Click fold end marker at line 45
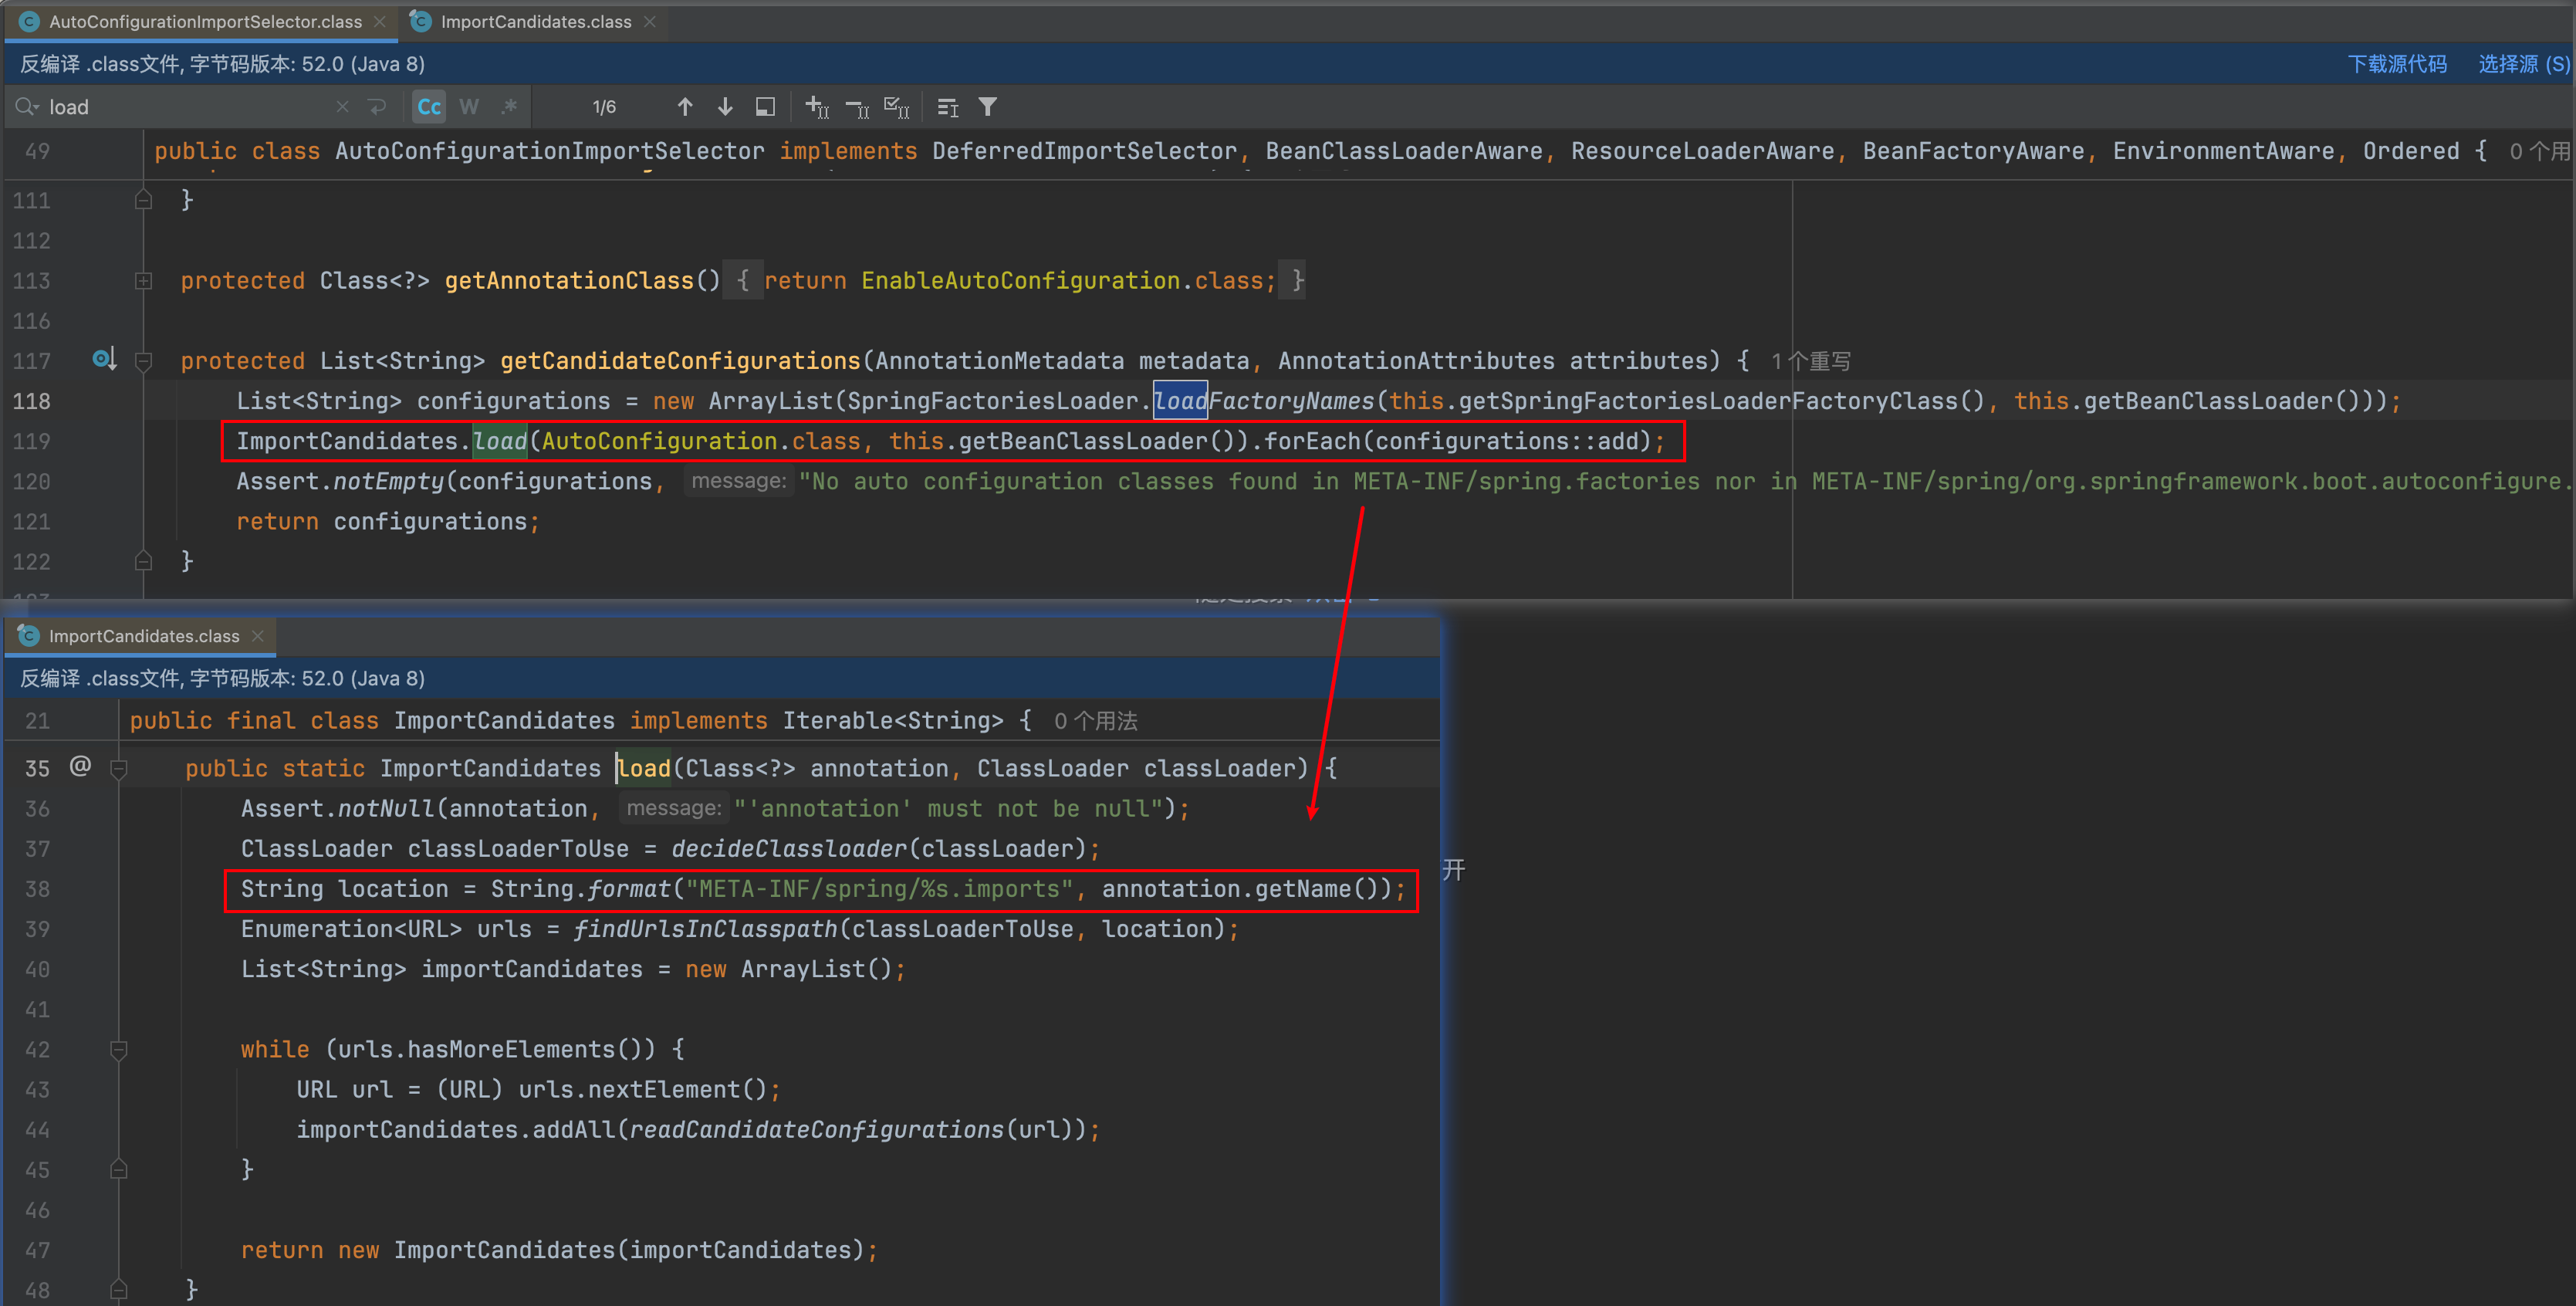The height and width of the screenshot is (1306, 2576). [119, 1169]
